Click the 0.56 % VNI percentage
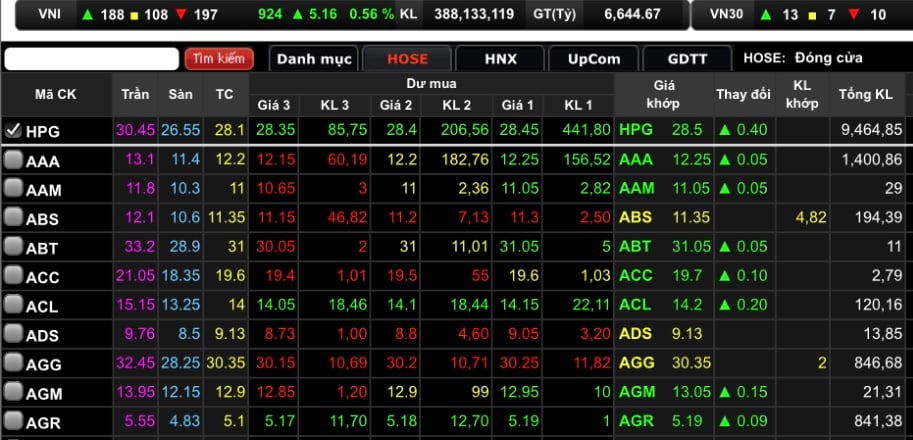Image resolution: width=913 pixels, height=440 pixels. click(371, 14)
